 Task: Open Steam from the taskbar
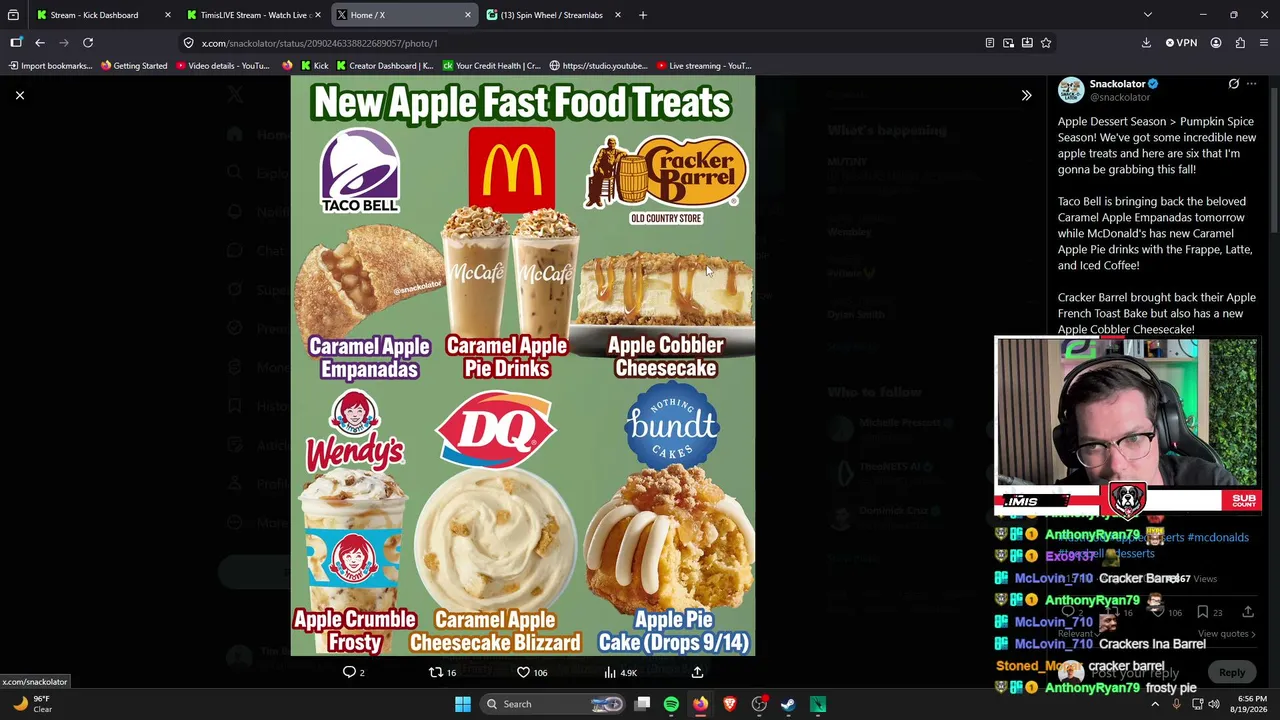pos(788,704)
